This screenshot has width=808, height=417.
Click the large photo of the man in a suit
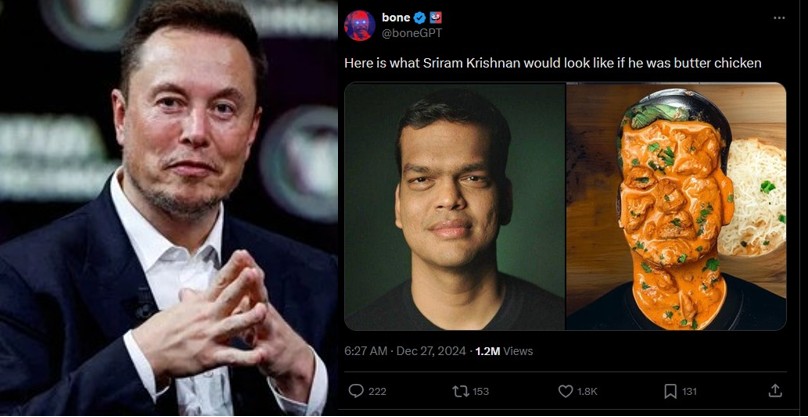point(168,208)
